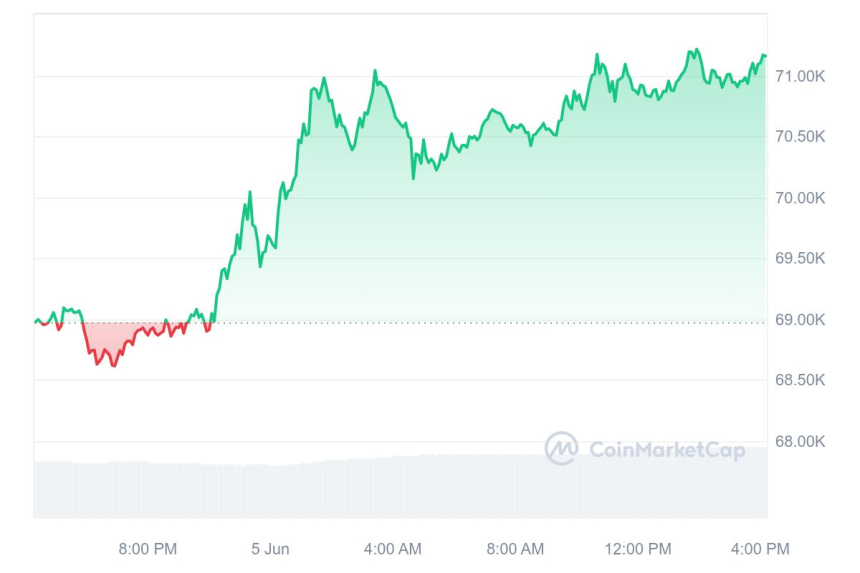This screenshot has height=573, width=860.
Task: Click the 70.00K price axis label
Action: coord(800,198)
